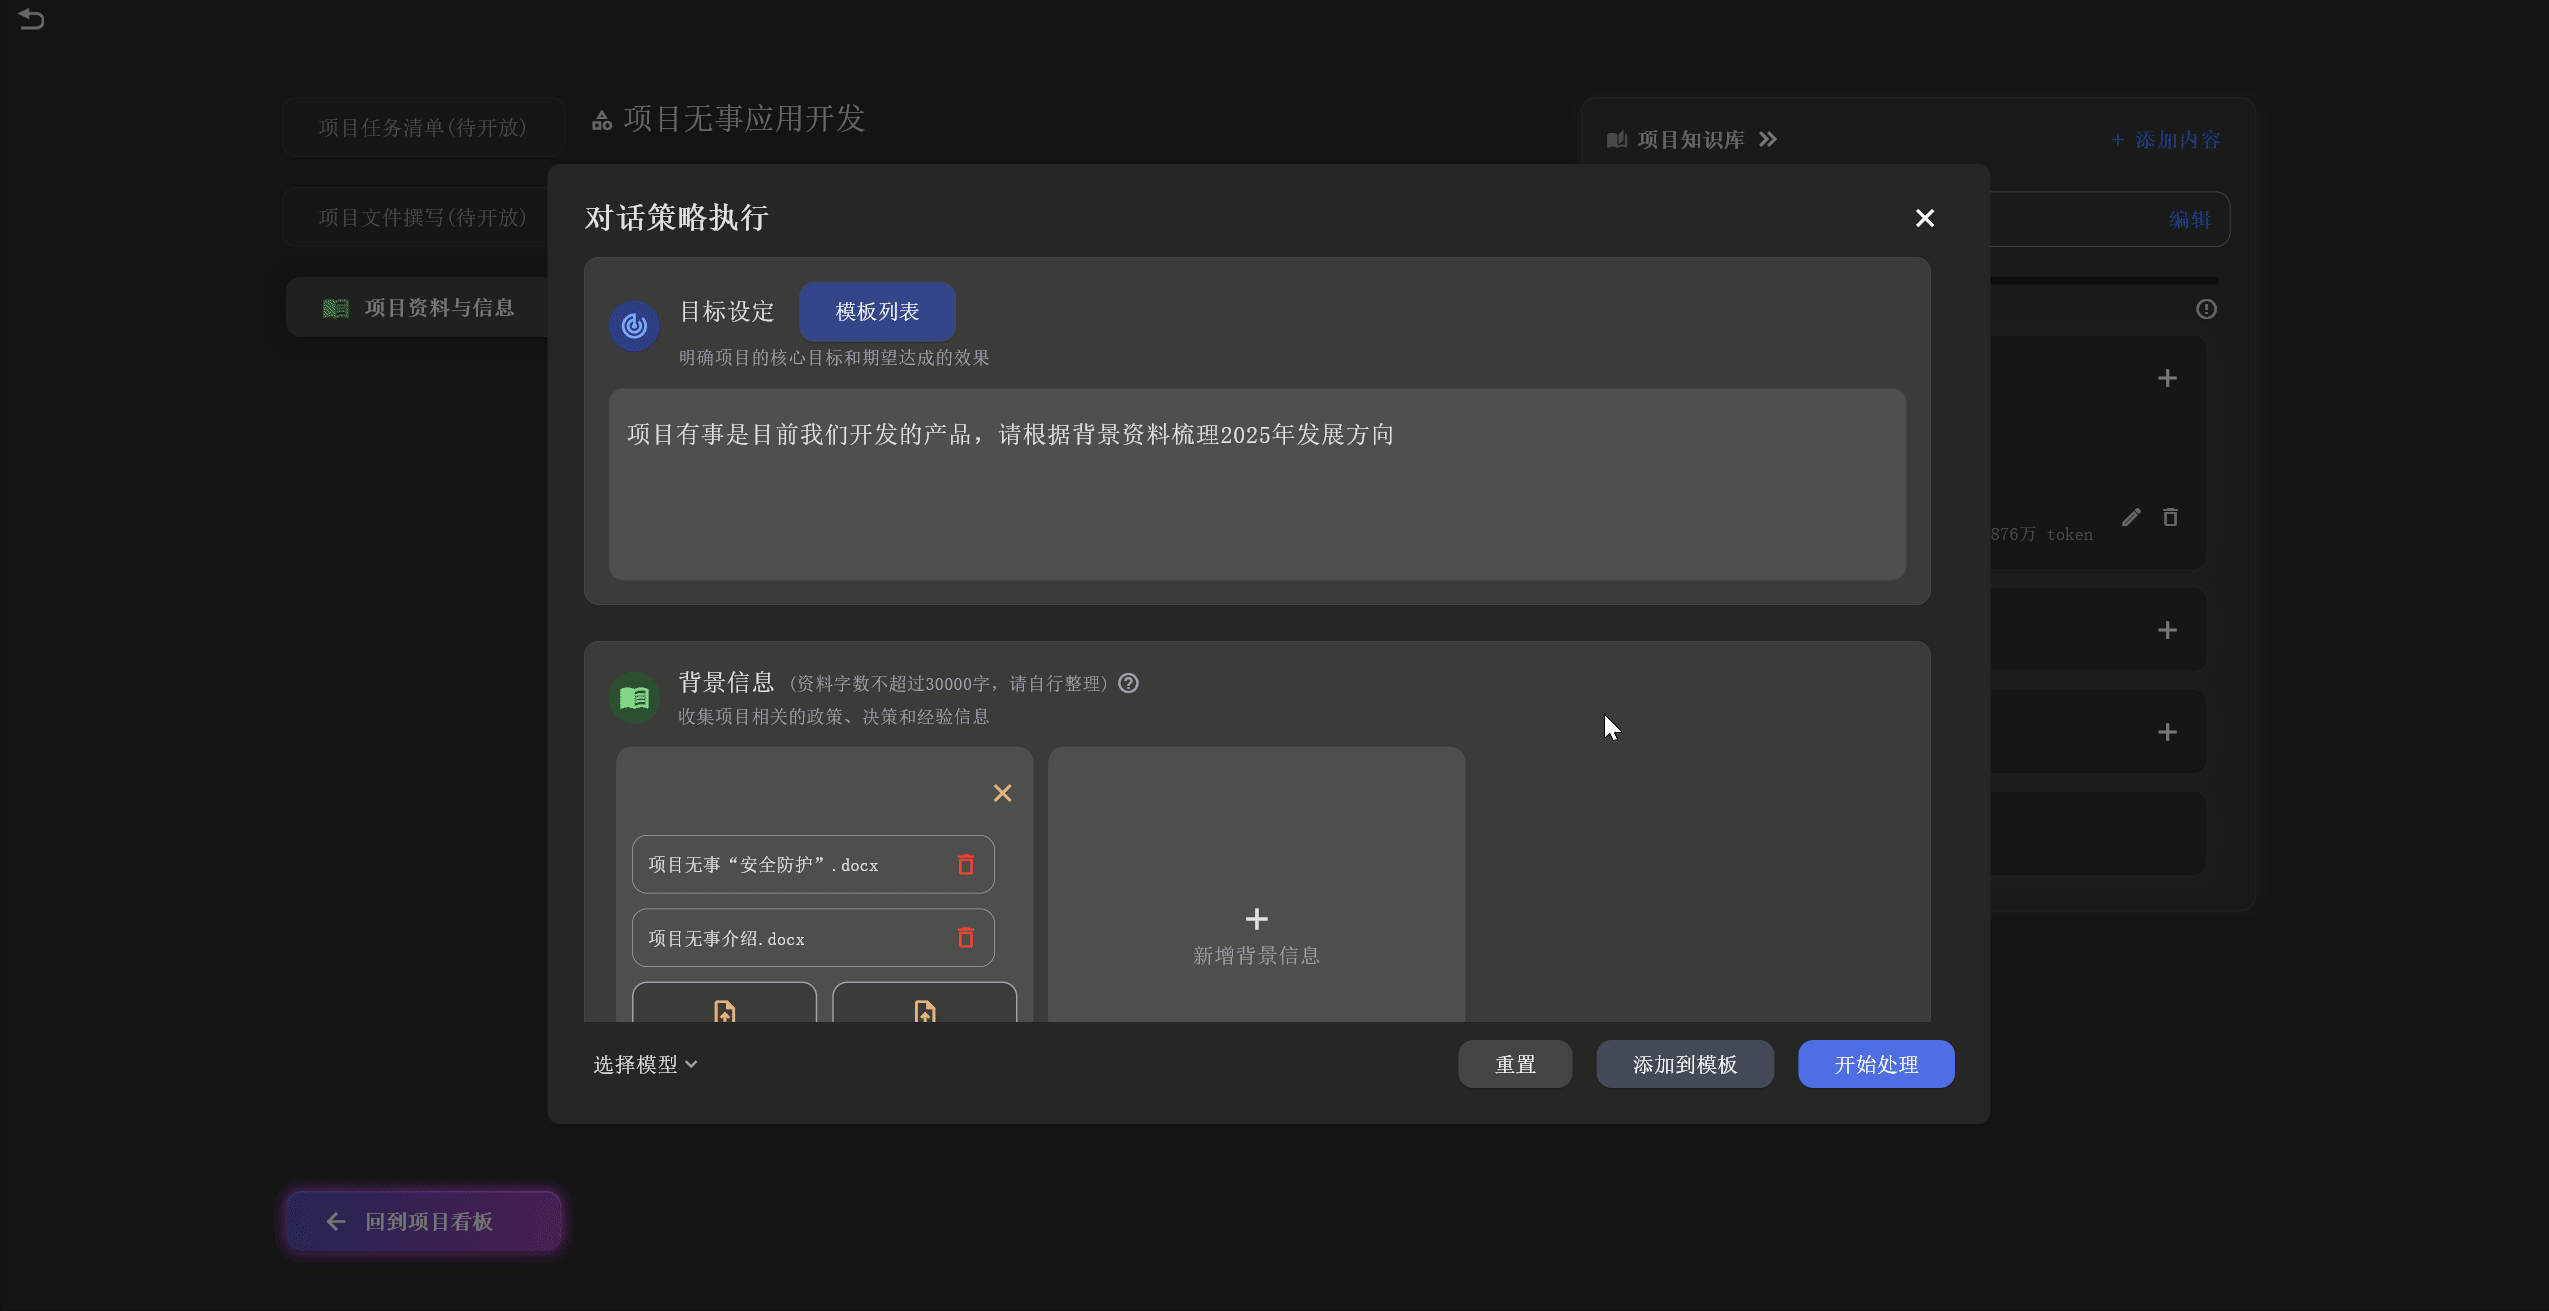Image resolution: width=2549 pixels, height=1311 pixels.
Task: Remove the background info card with orange X
Action: tap(1002, 793)
